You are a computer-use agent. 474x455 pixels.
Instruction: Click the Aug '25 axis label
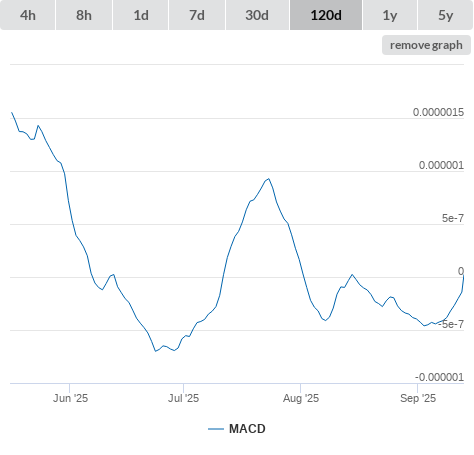(301, 398)
